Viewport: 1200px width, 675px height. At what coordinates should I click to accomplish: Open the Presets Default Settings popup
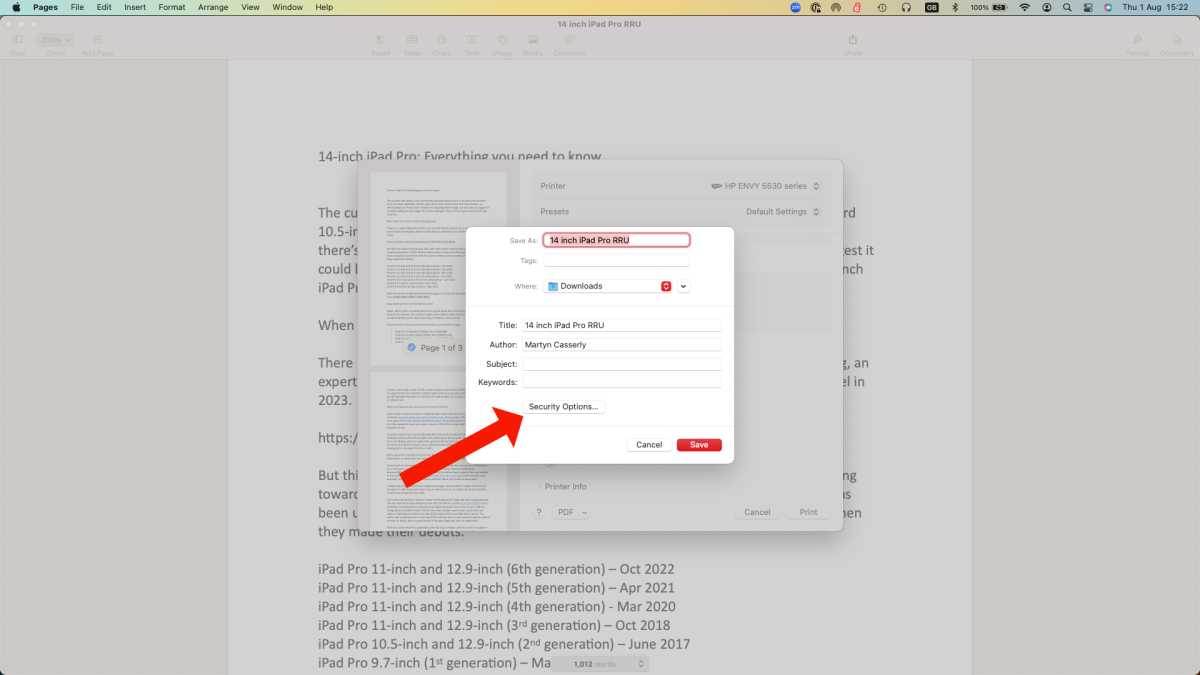pos(783,212)
